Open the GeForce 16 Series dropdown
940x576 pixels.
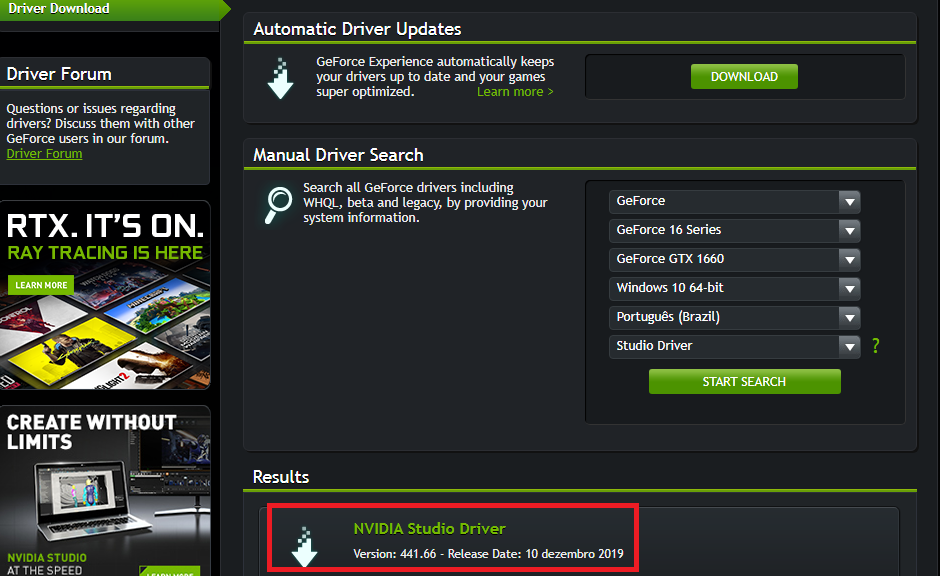click(734, 230)
